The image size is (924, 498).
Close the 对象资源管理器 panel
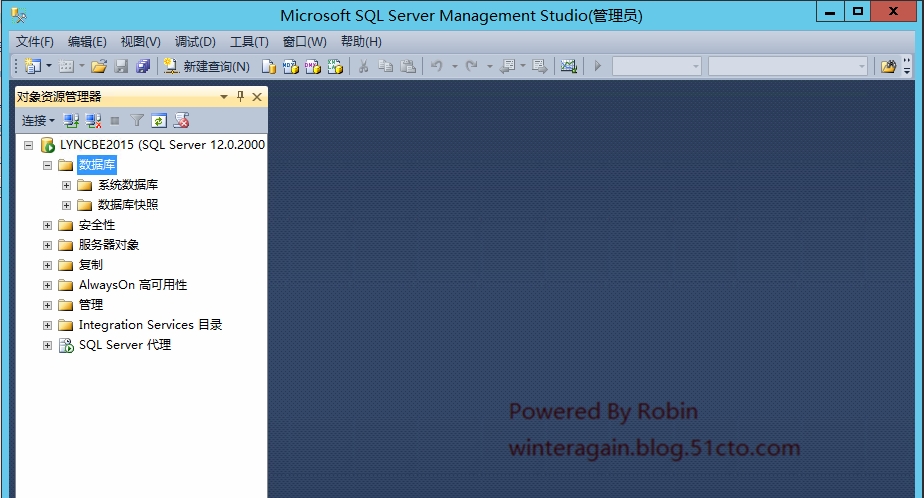coord(257,97)
